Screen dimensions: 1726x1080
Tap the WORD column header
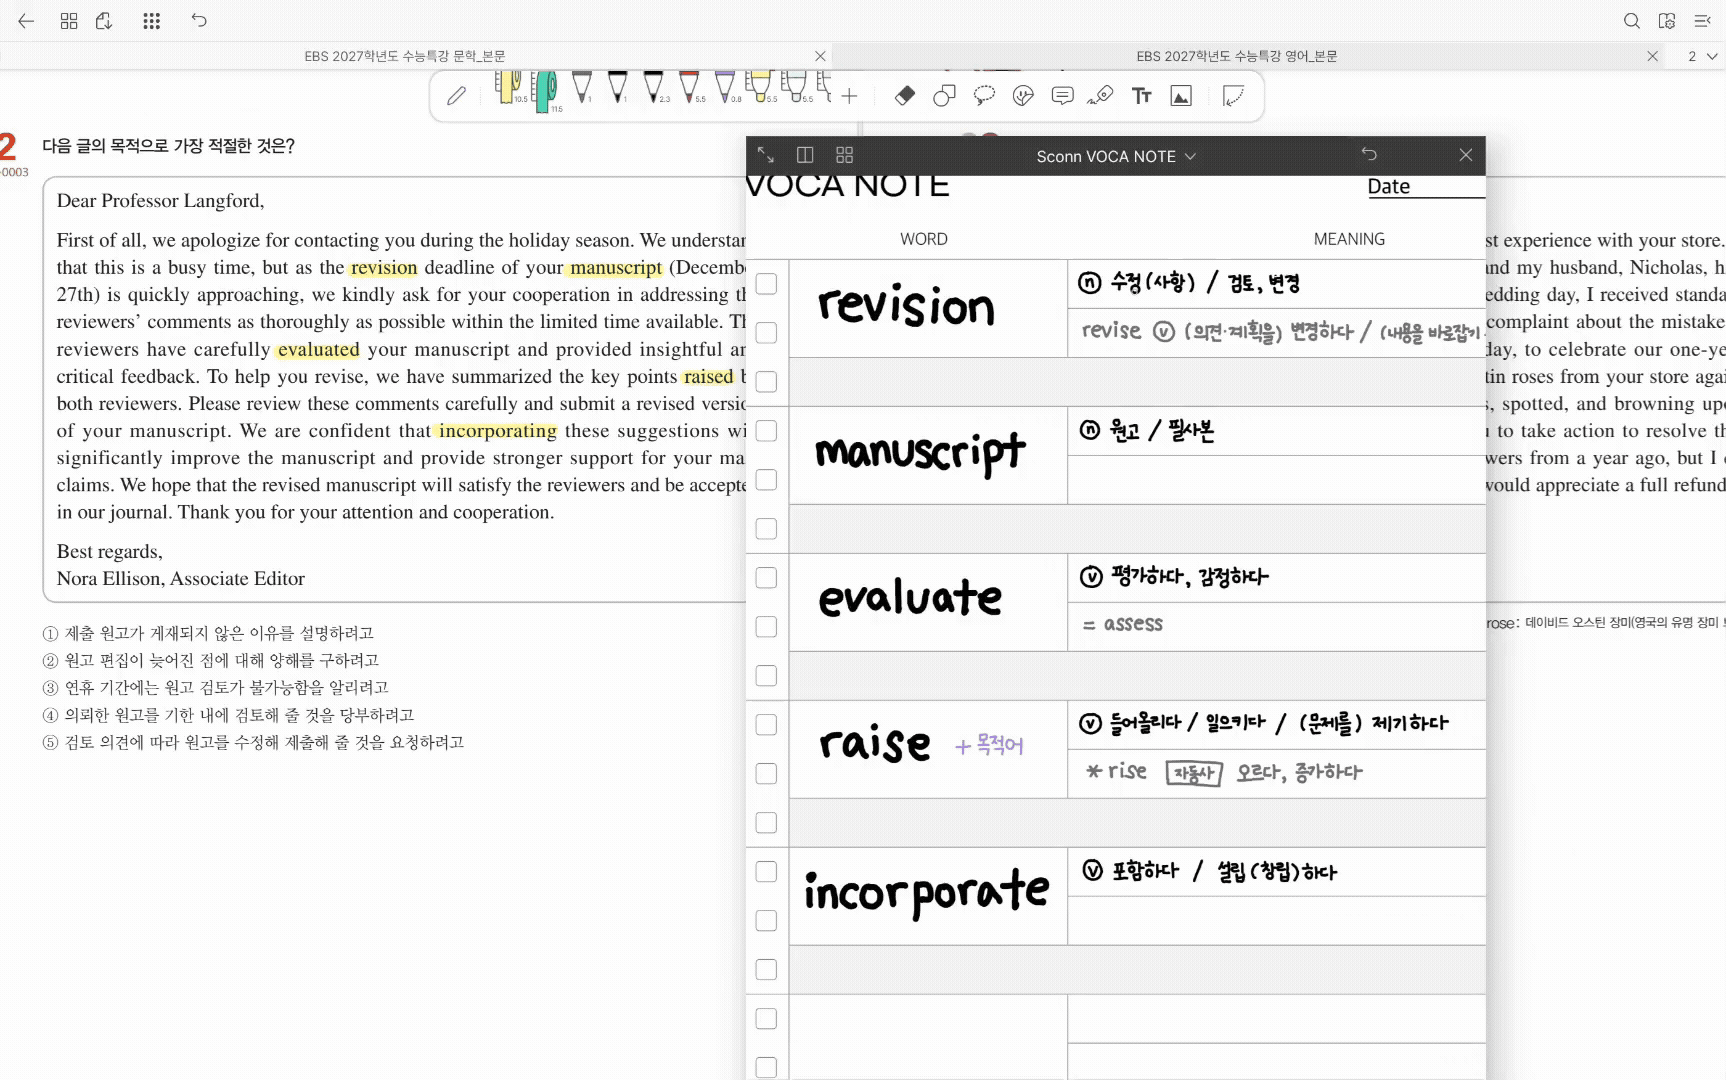[923, 239]
